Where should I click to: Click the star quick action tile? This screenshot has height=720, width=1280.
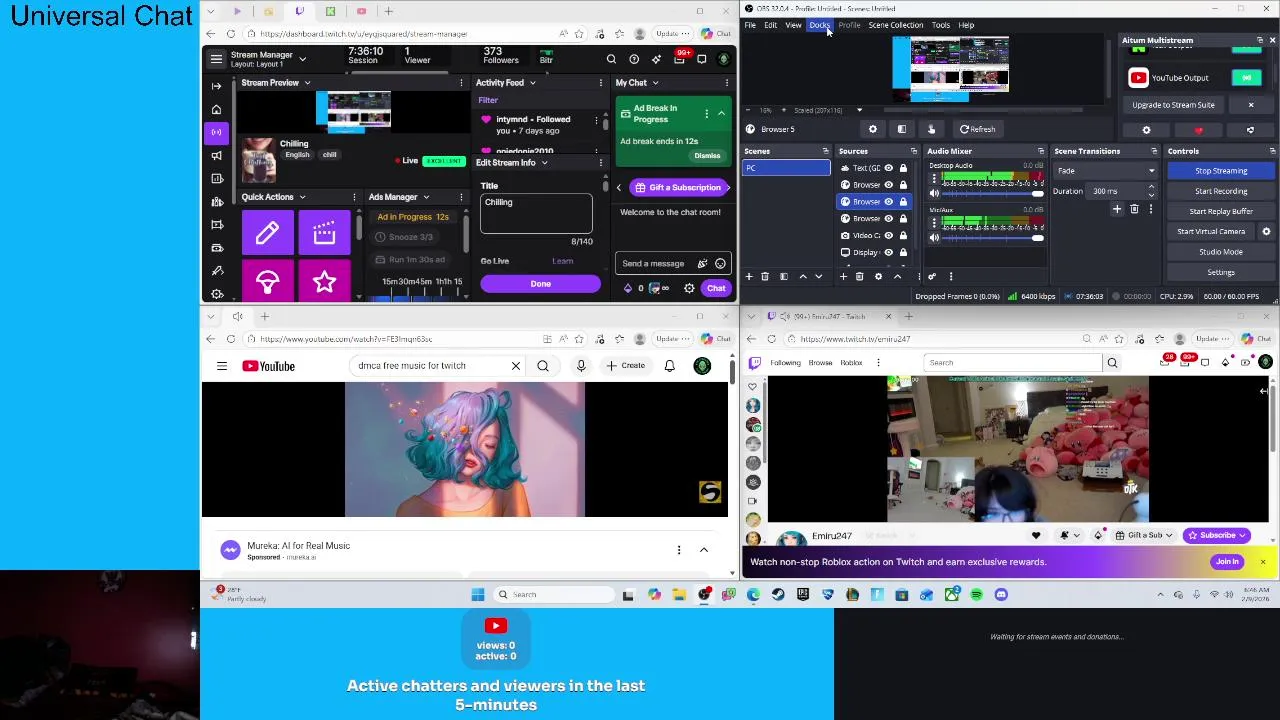click(324, 282)
